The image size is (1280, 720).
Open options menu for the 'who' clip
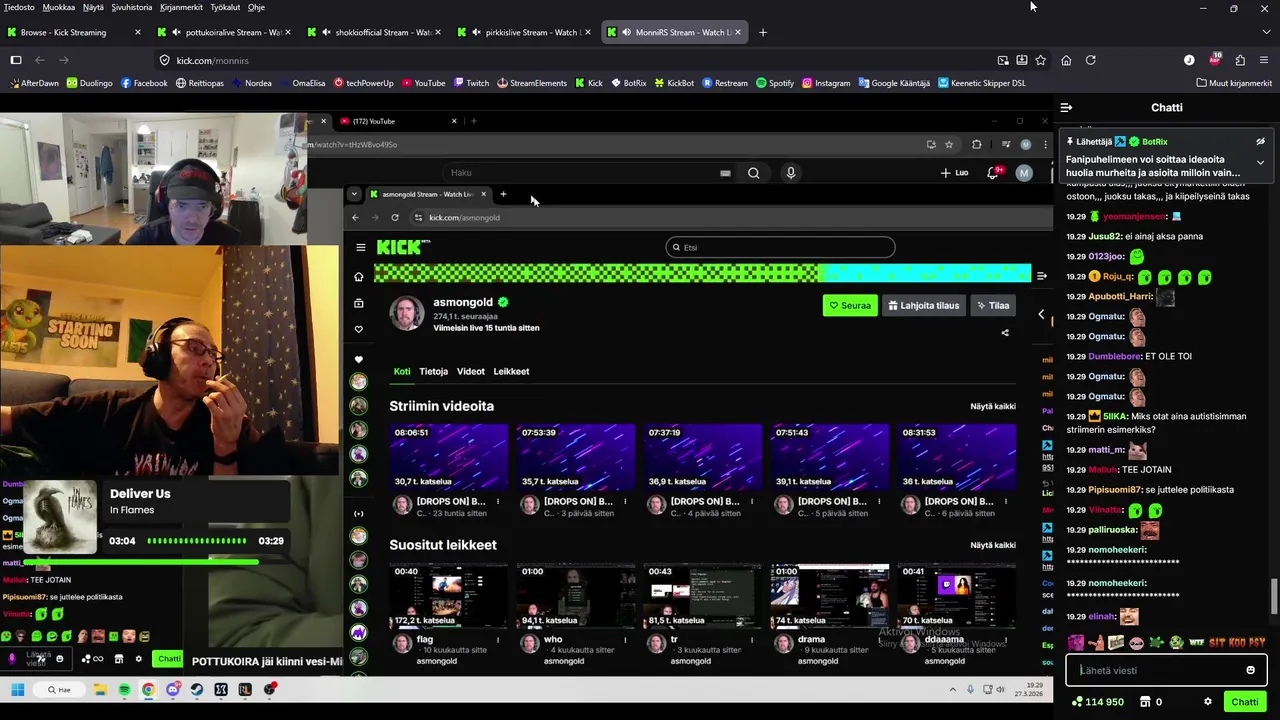625,640
